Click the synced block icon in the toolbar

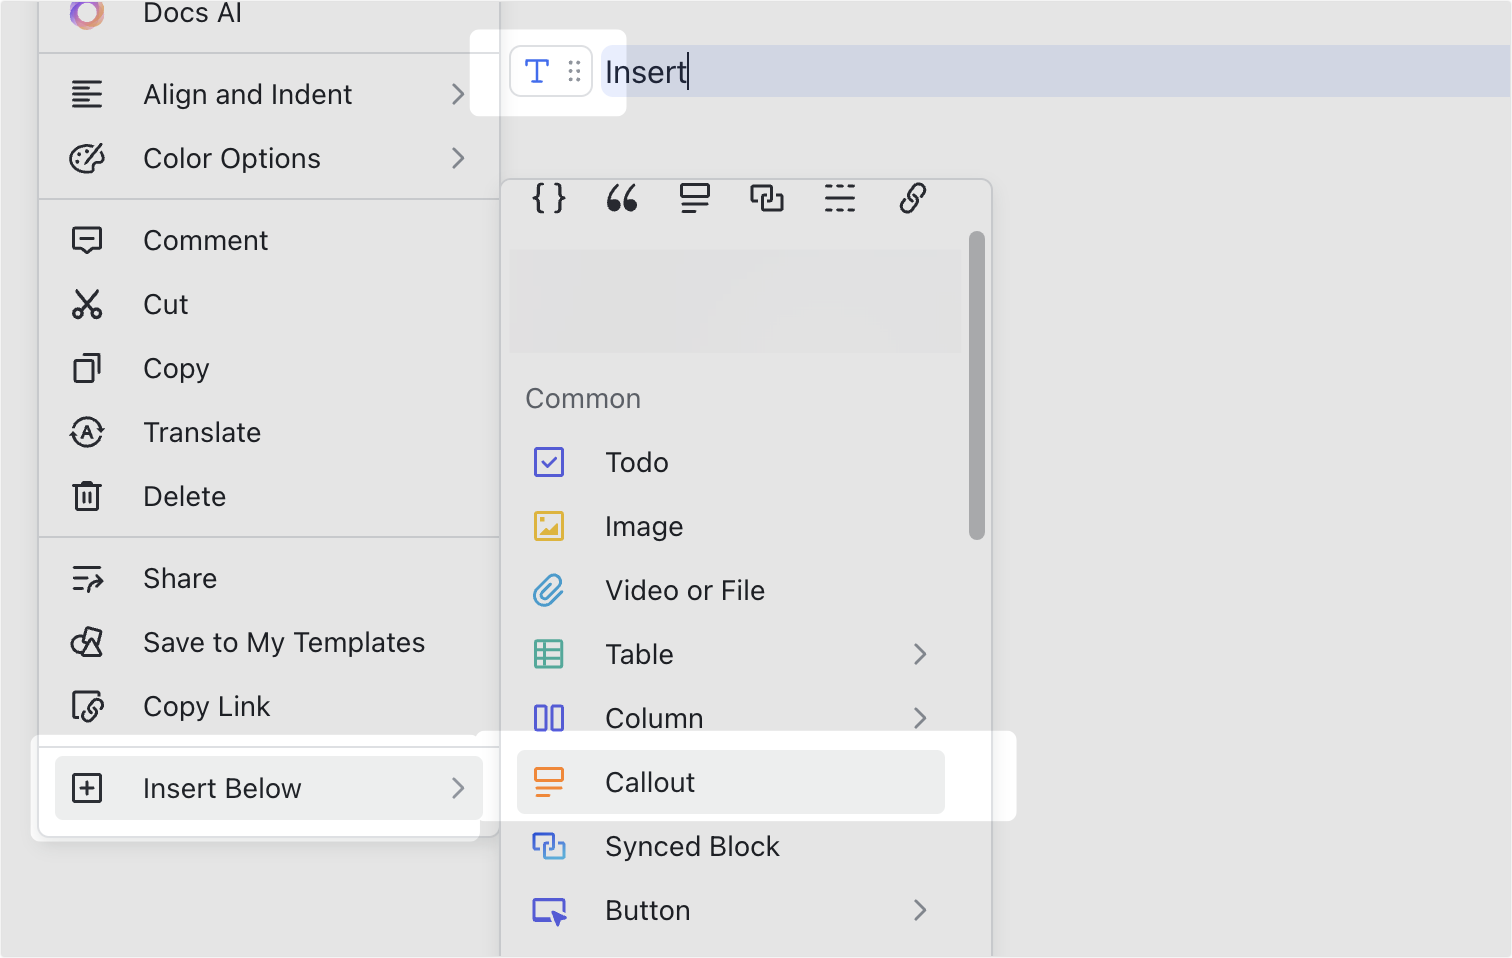766,198
